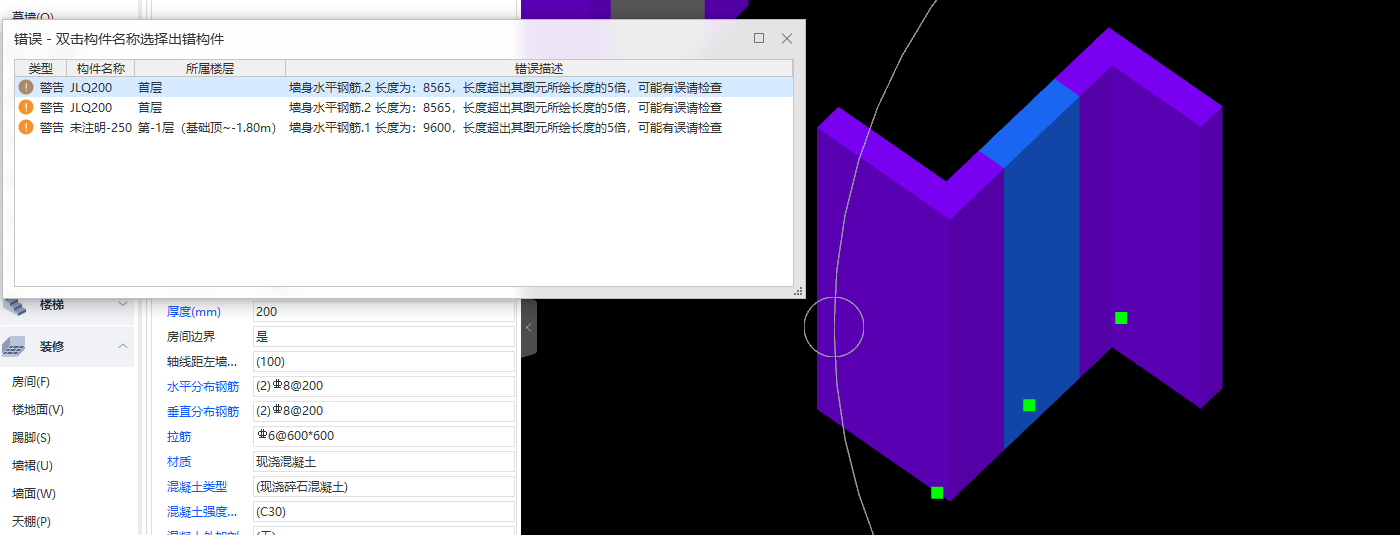Edit 垂直分布钢筋 value field

pos(384,411)
